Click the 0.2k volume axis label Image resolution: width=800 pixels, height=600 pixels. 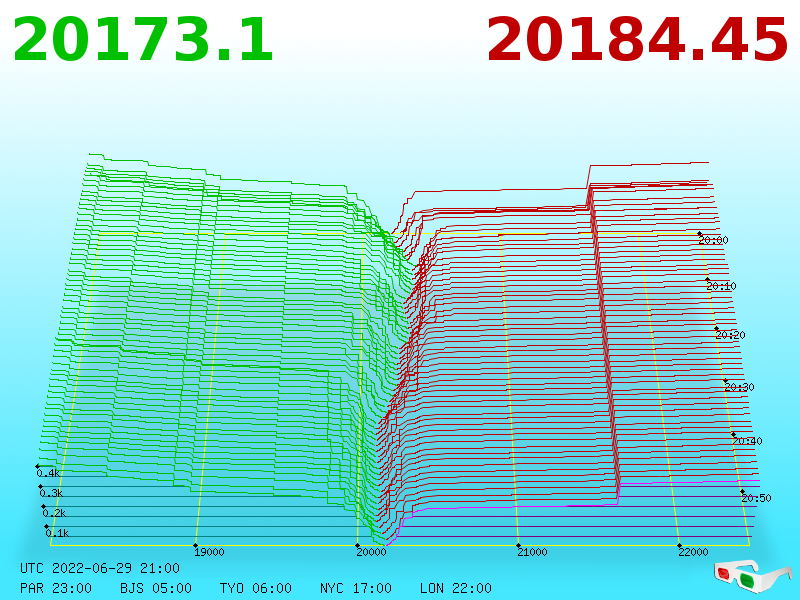click(54, 513)
